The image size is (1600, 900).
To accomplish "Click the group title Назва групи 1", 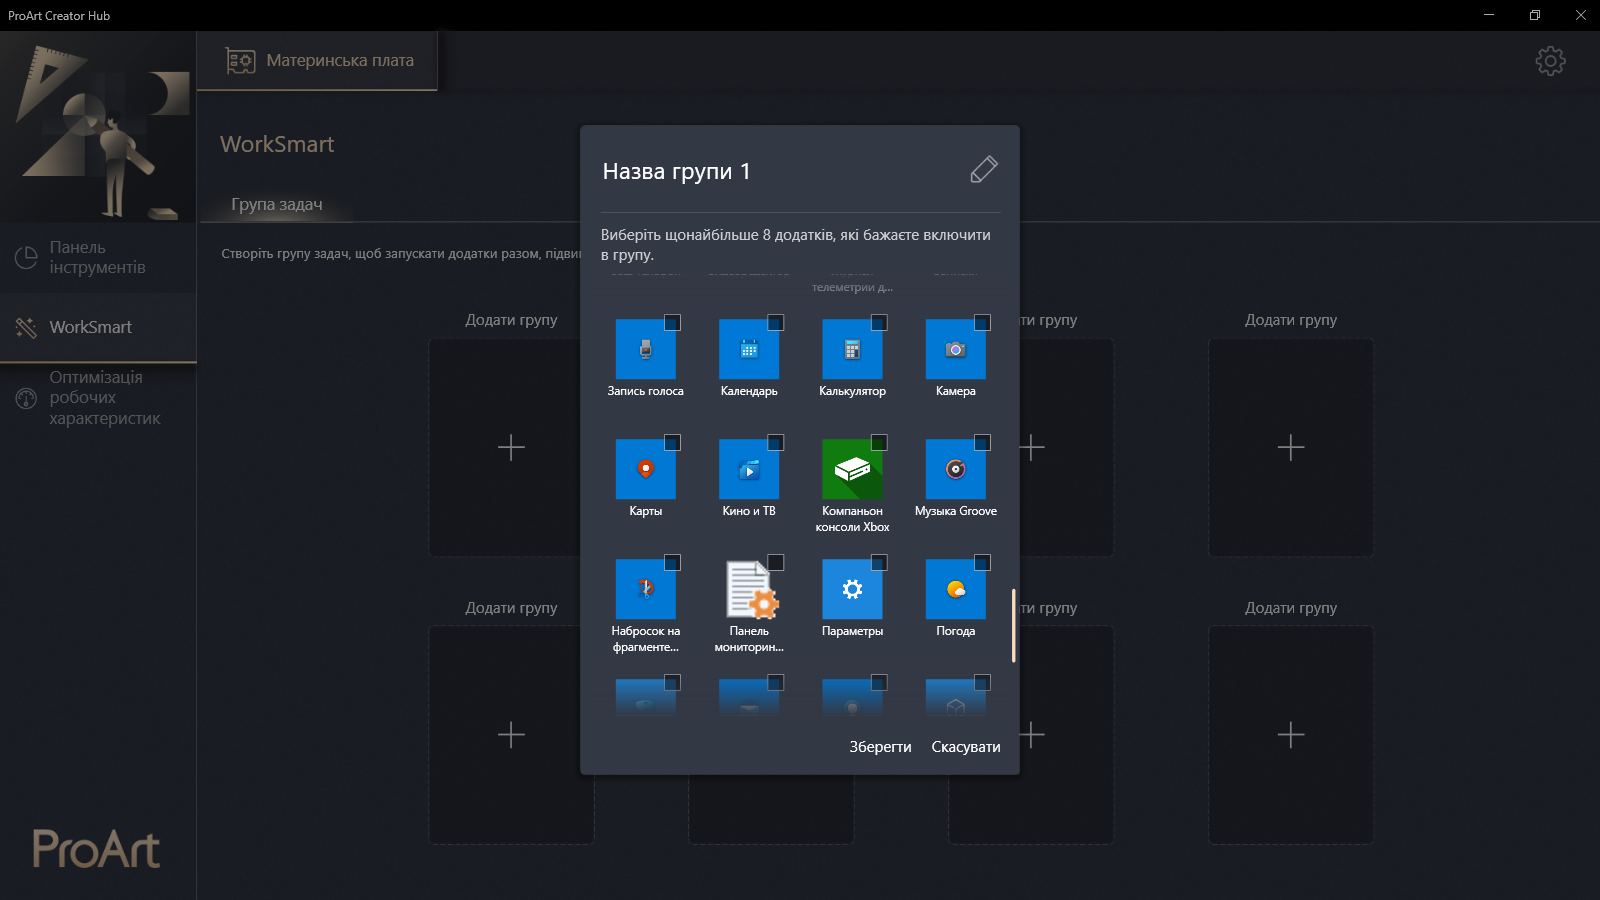I will 676,171.
